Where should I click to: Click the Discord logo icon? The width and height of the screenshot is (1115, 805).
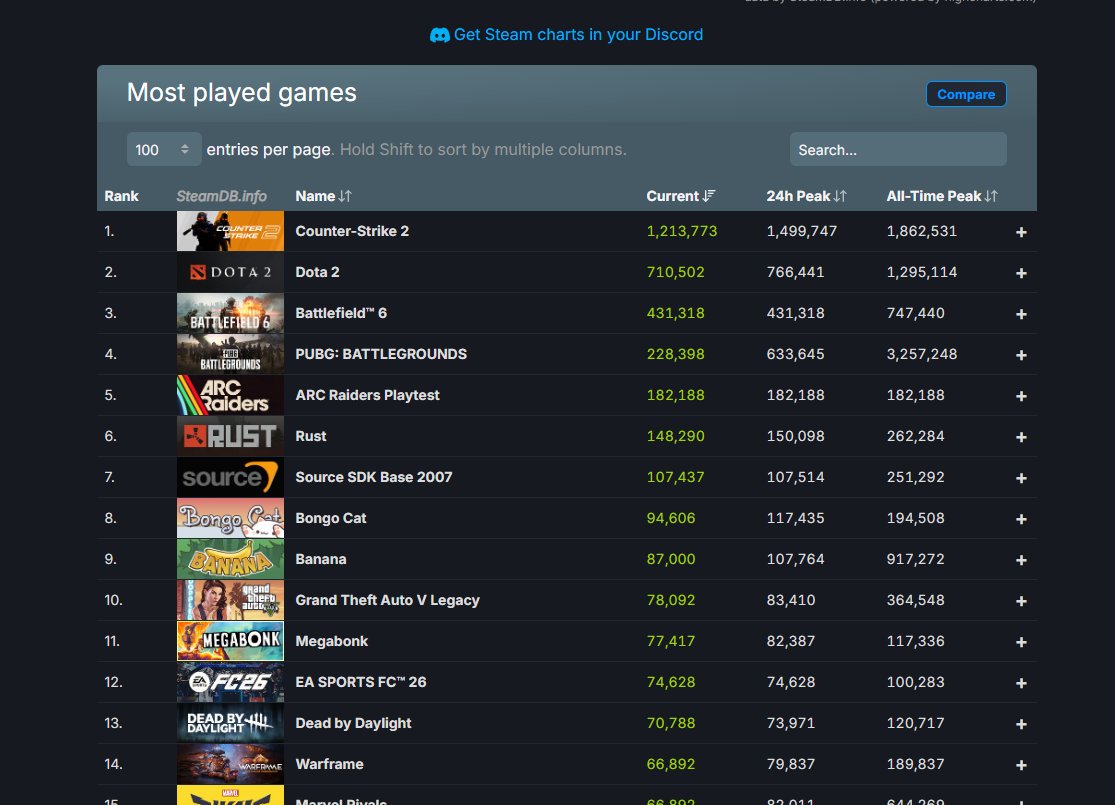[439, 35]
